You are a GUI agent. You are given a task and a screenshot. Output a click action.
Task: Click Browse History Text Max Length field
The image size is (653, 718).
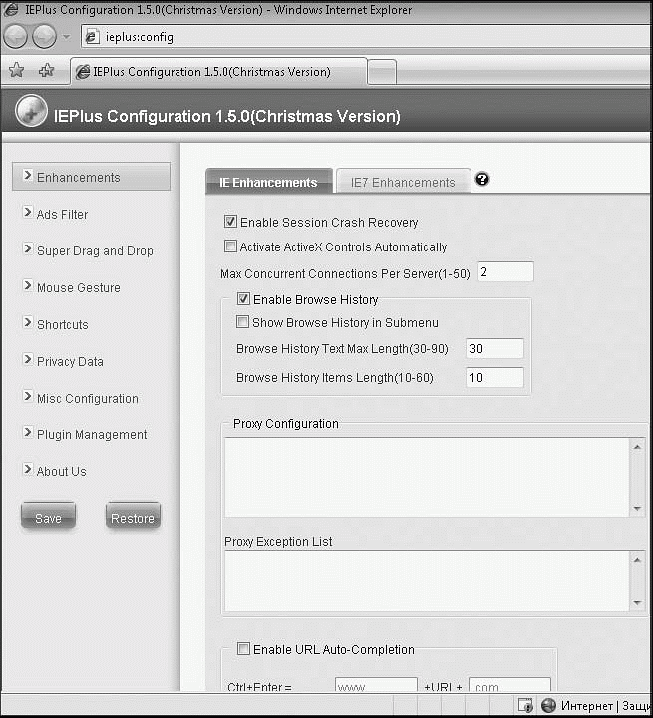tap(495, 349)
